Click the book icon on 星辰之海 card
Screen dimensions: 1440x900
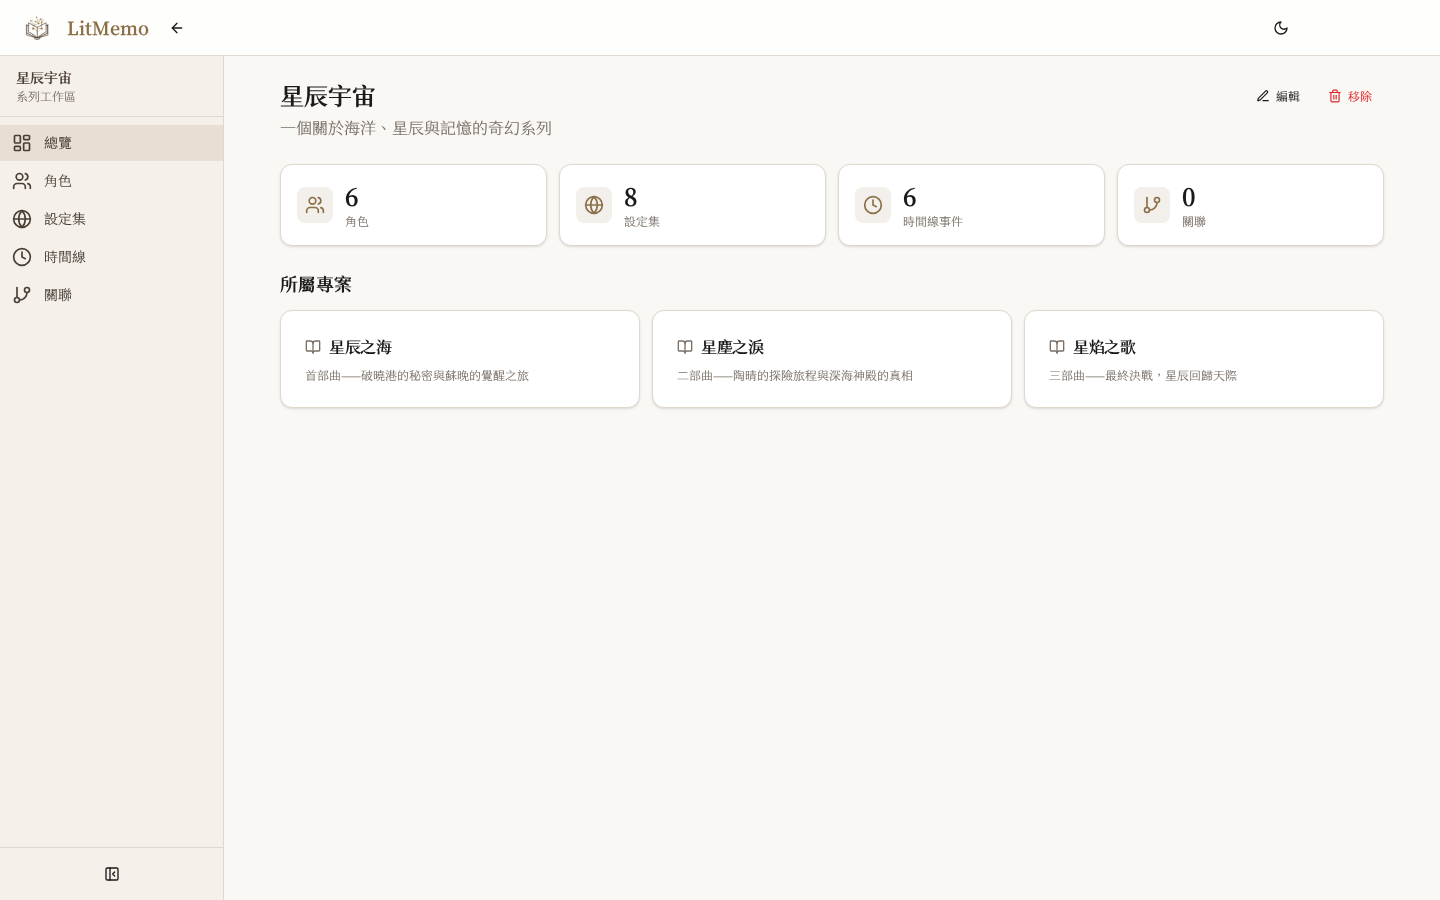tap(313, 347)
